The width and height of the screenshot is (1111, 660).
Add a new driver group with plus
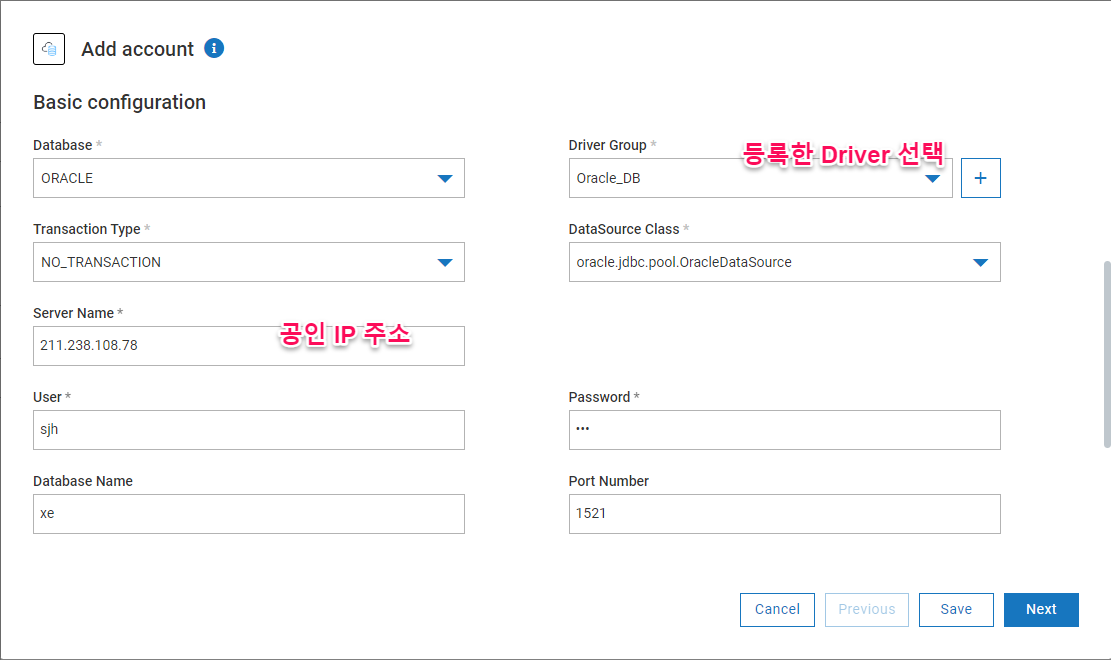click(980, 178)
